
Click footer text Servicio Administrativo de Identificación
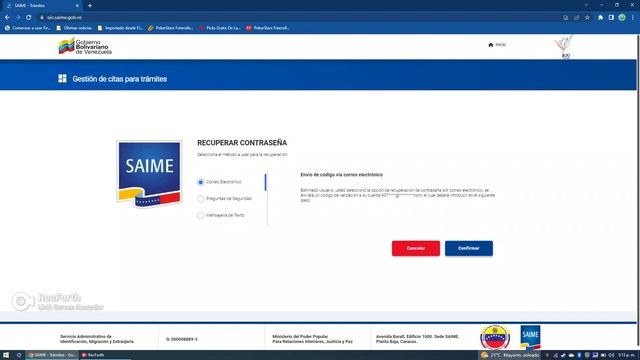coord(97,339)
